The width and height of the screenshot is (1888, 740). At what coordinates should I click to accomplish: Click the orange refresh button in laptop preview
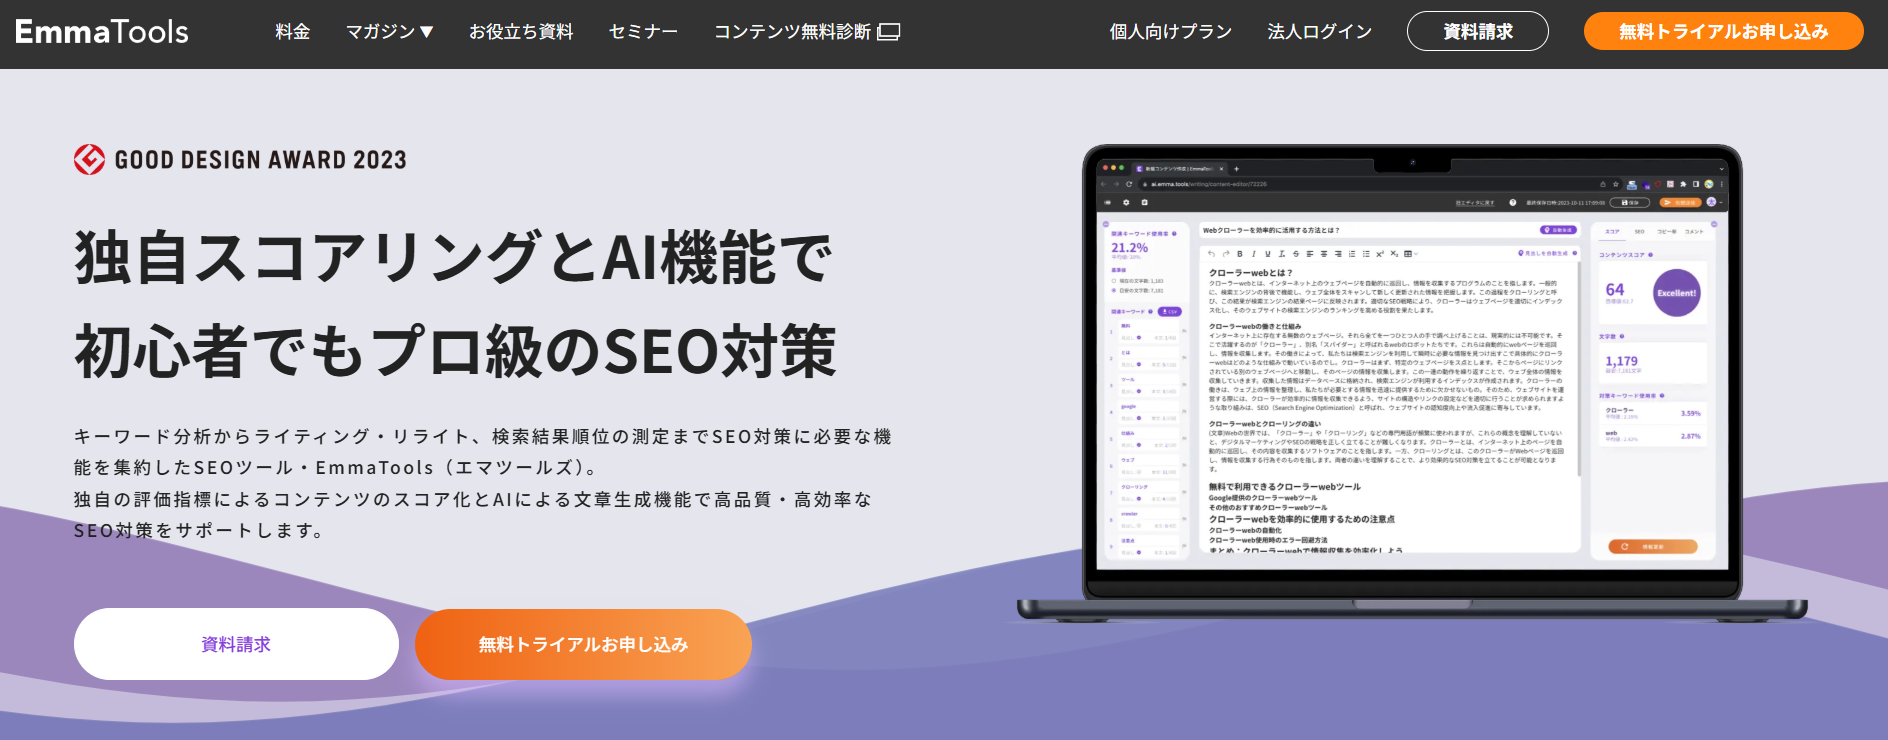click(1653, 547)
